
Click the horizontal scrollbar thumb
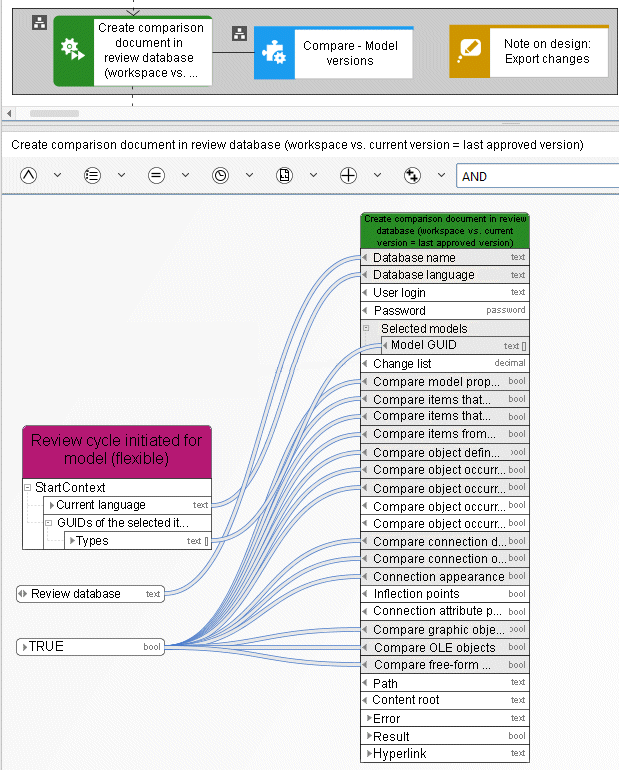point(54,113)
